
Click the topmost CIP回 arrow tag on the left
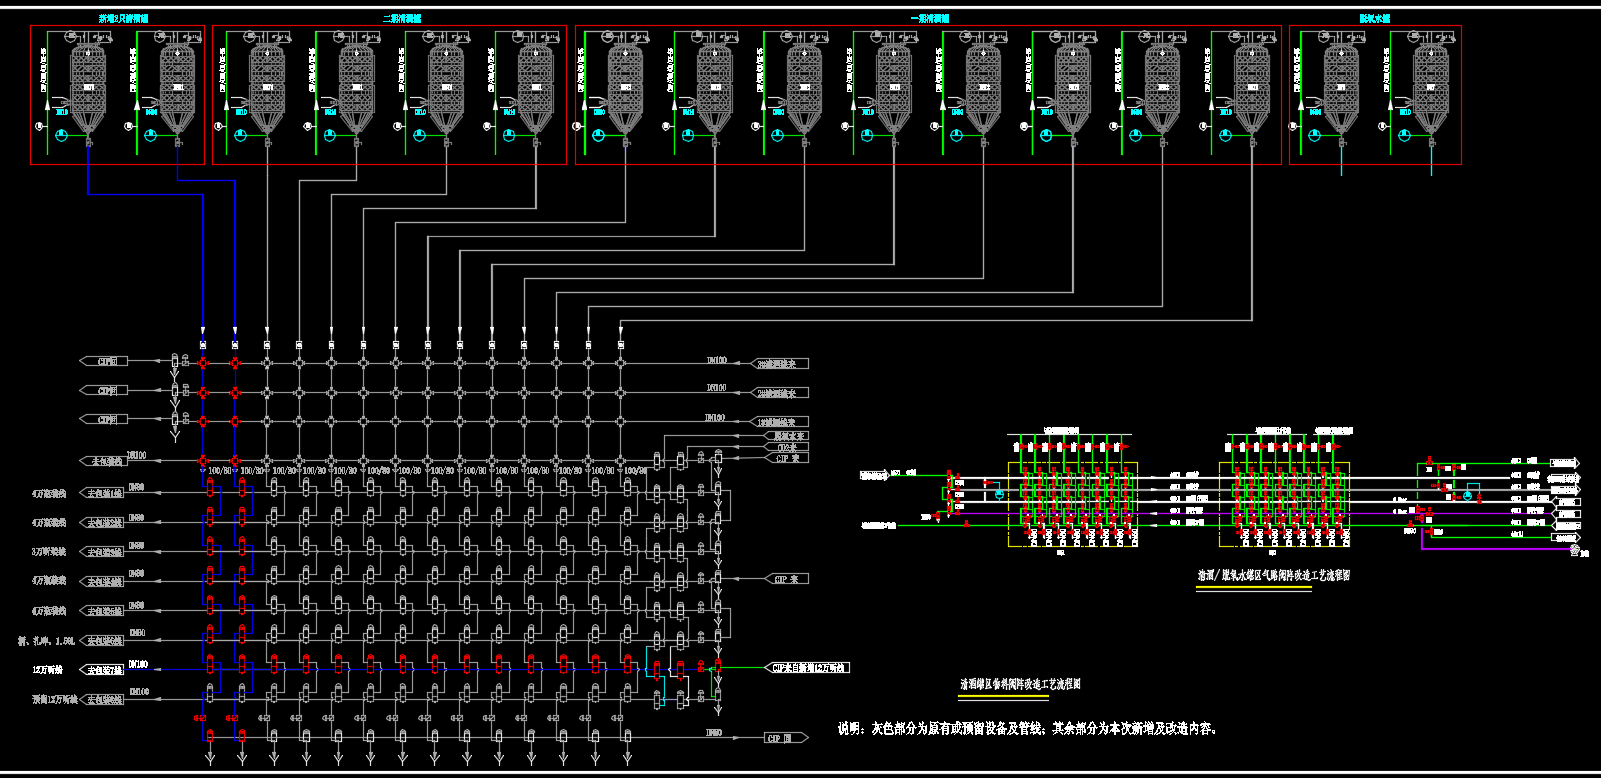[x=104, y=361]
